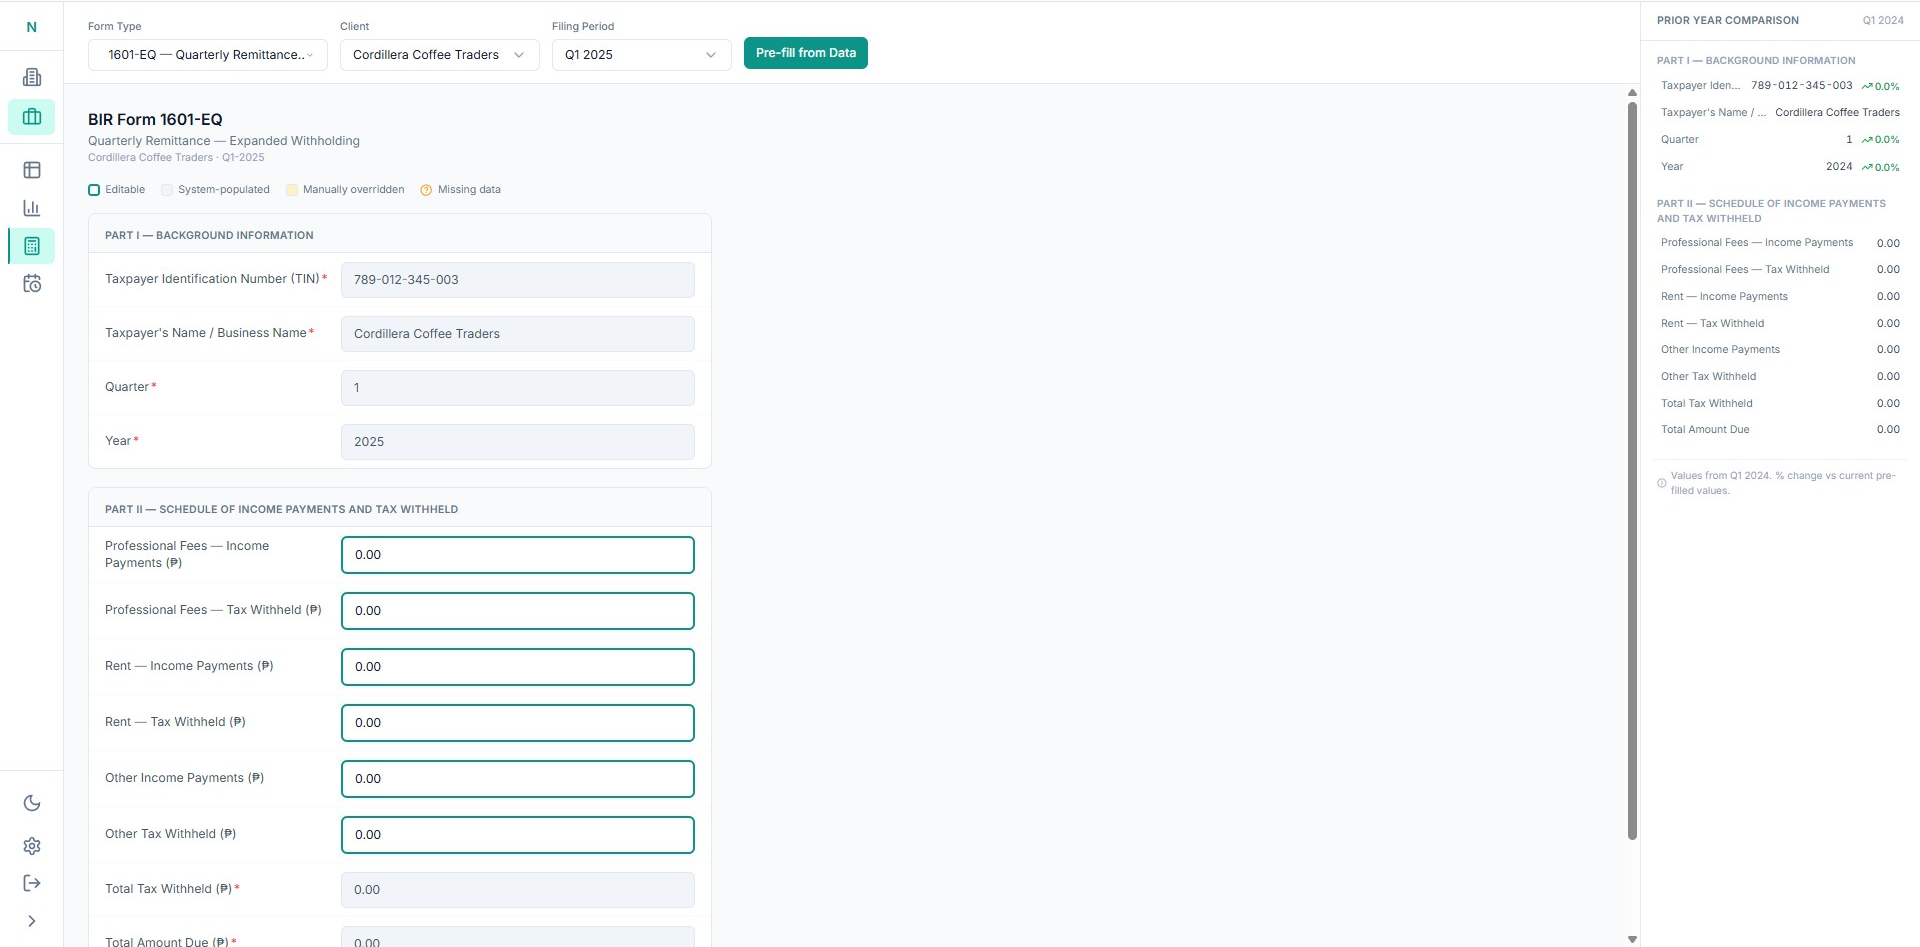Open the table layout icon in sidebar
1920x947 pixels.
click(x=32, y=170)
